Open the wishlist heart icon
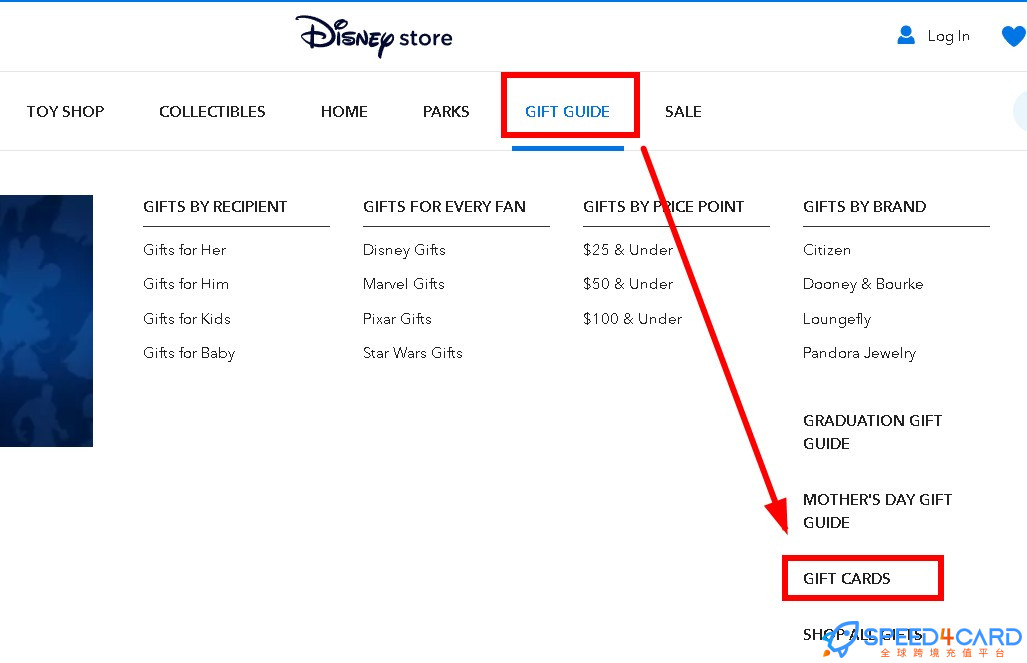The width and height of the screenshot is (1027, 663). (x=1014, y=35)
